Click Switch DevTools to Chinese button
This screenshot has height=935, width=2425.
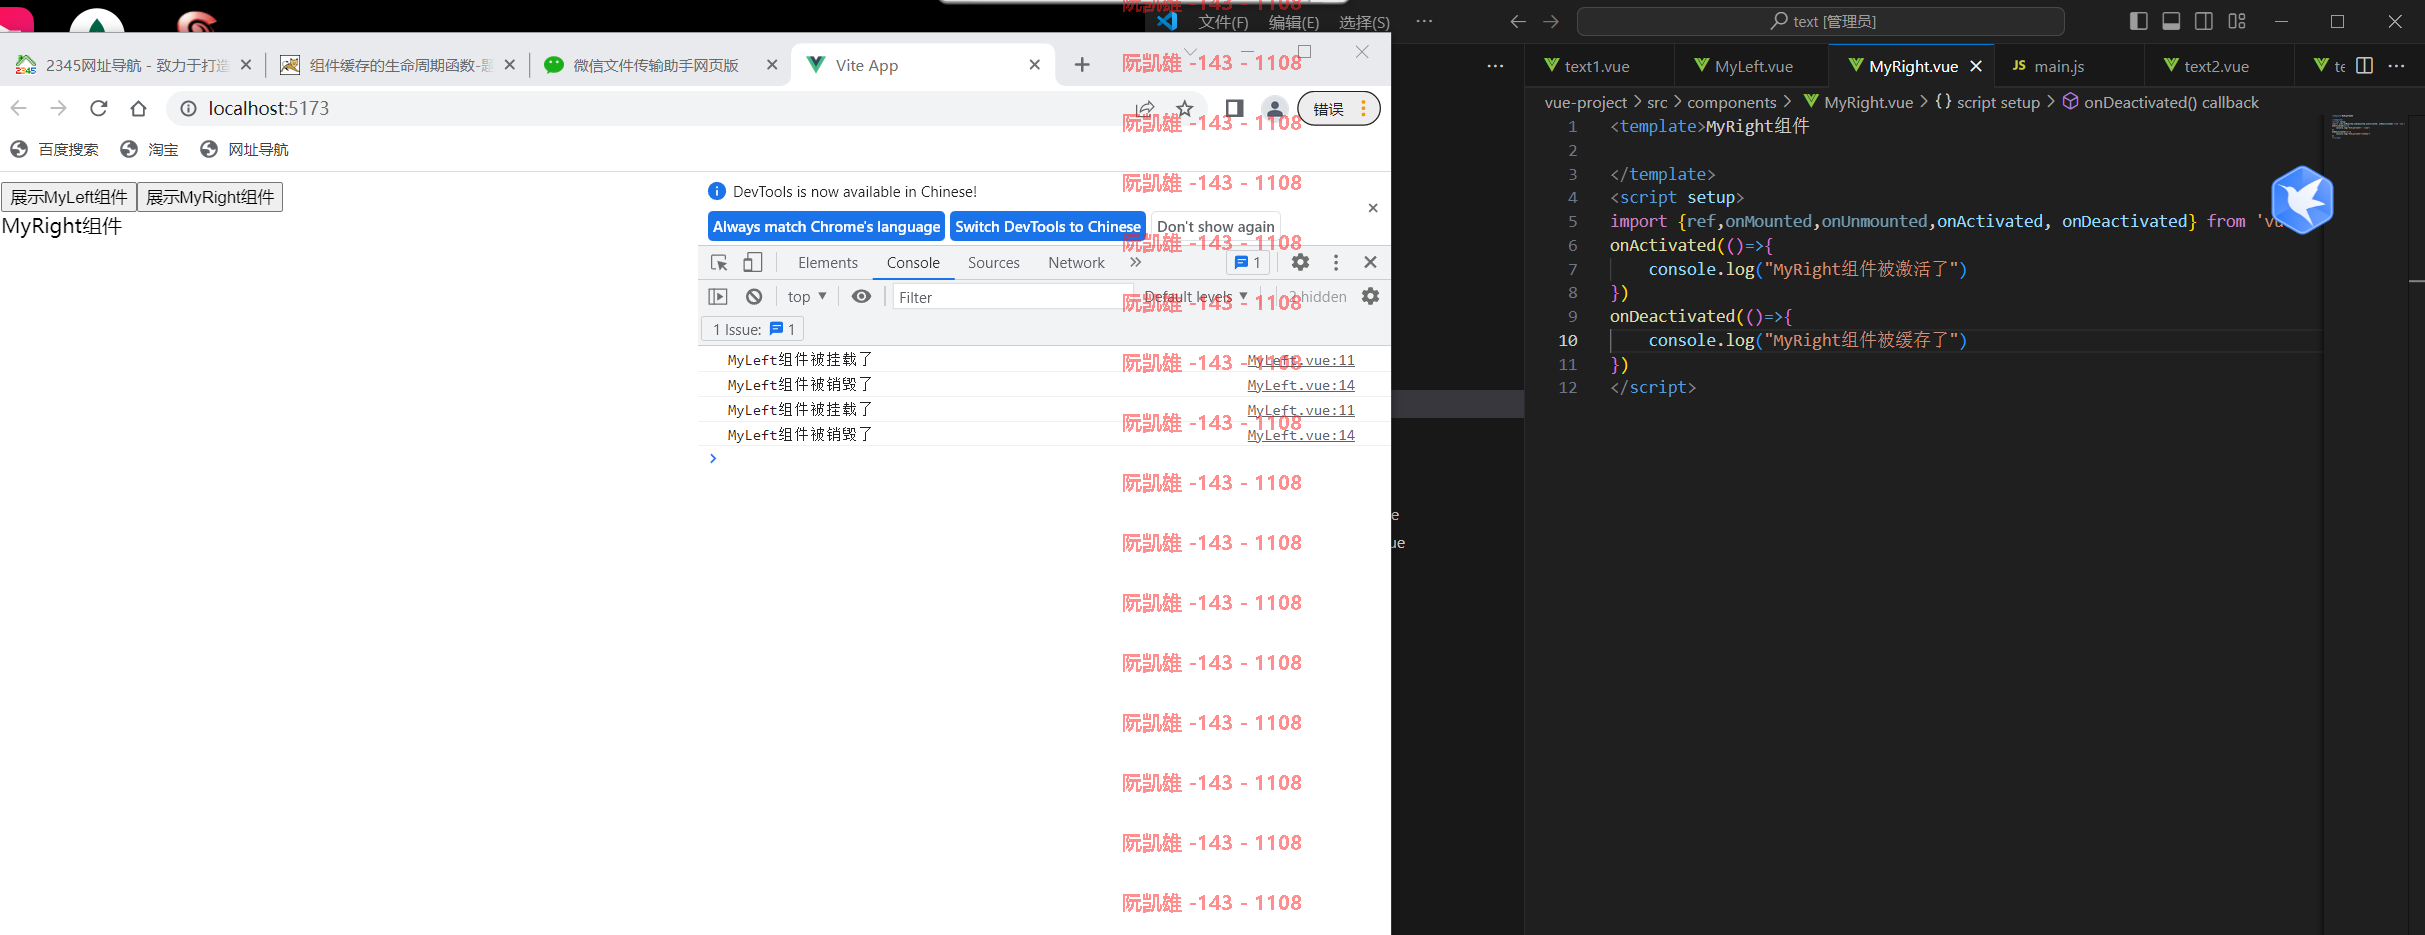tap(1048, 227)
